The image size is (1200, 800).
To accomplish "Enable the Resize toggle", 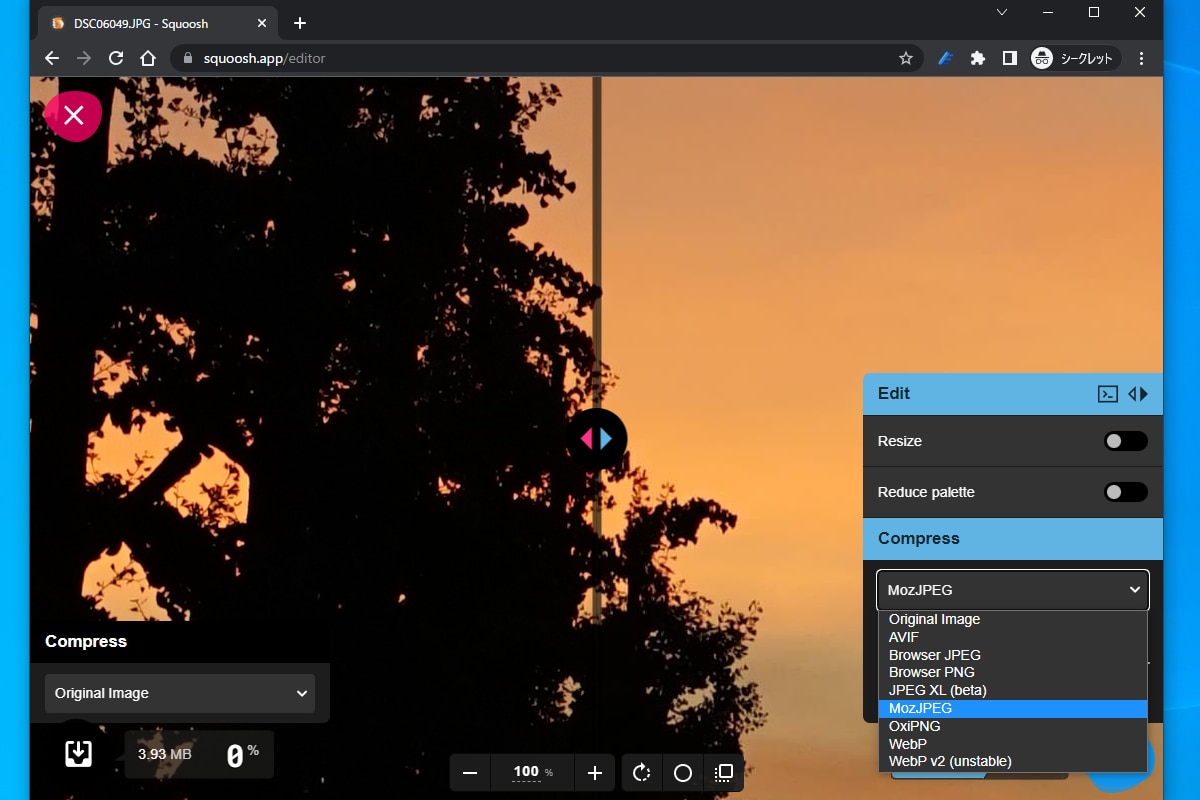I will 1125,441.
